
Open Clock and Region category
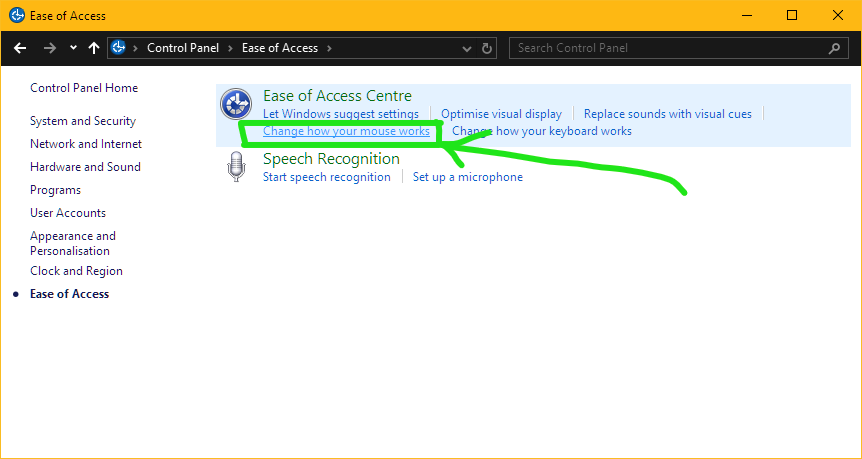pos(76,271)
